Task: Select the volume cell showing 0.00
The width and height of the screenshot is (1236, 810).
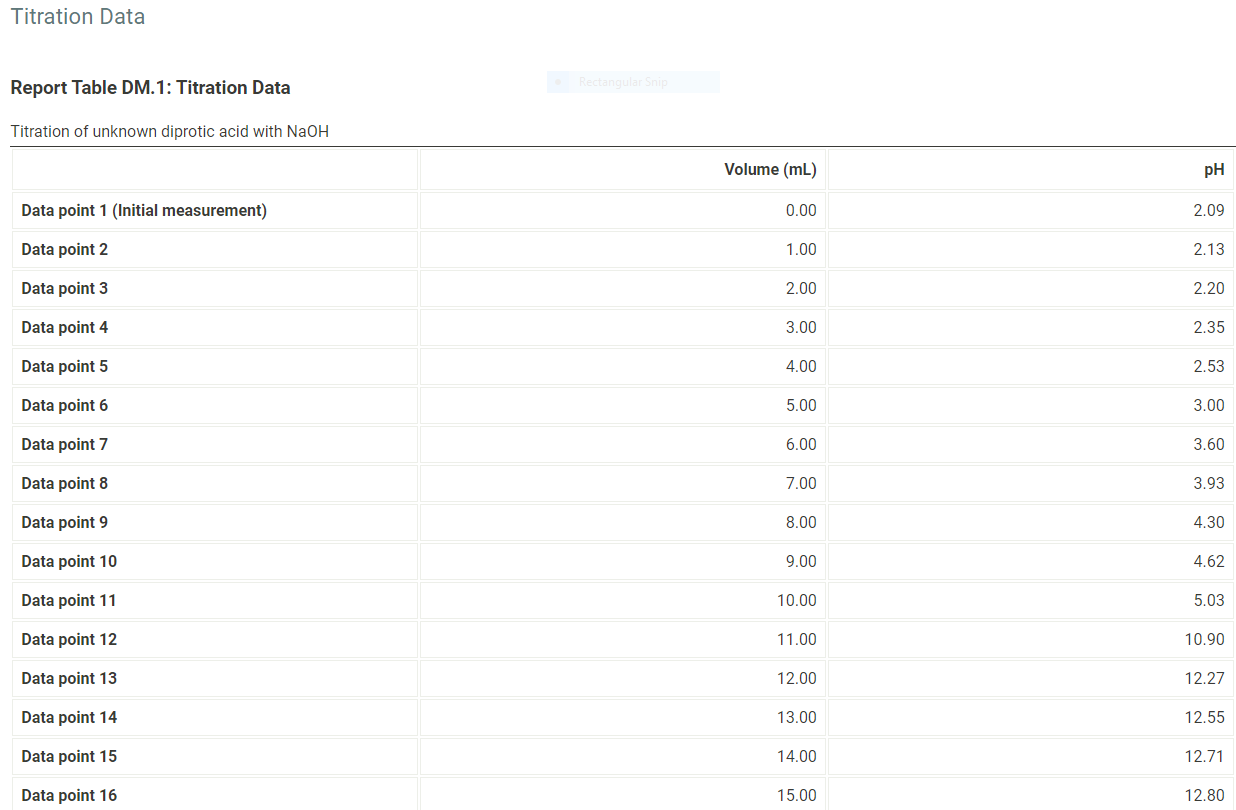Action: (x=801, y=210)
